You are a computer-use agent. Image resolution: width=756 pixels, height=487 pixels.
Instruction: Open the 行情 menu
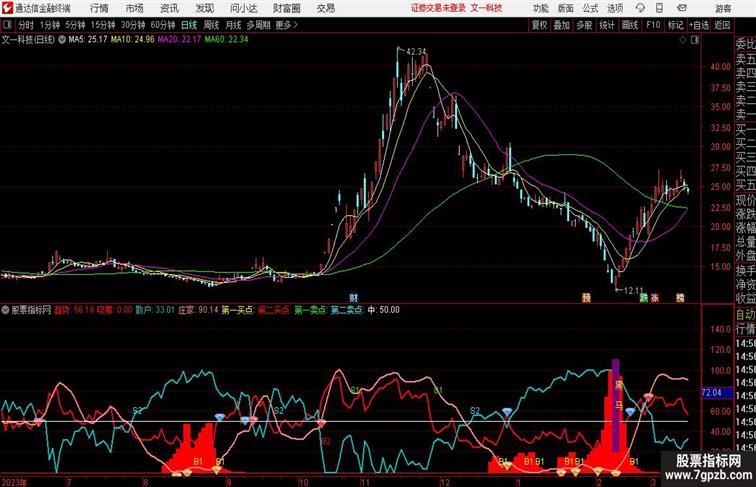tap(99, 8)
